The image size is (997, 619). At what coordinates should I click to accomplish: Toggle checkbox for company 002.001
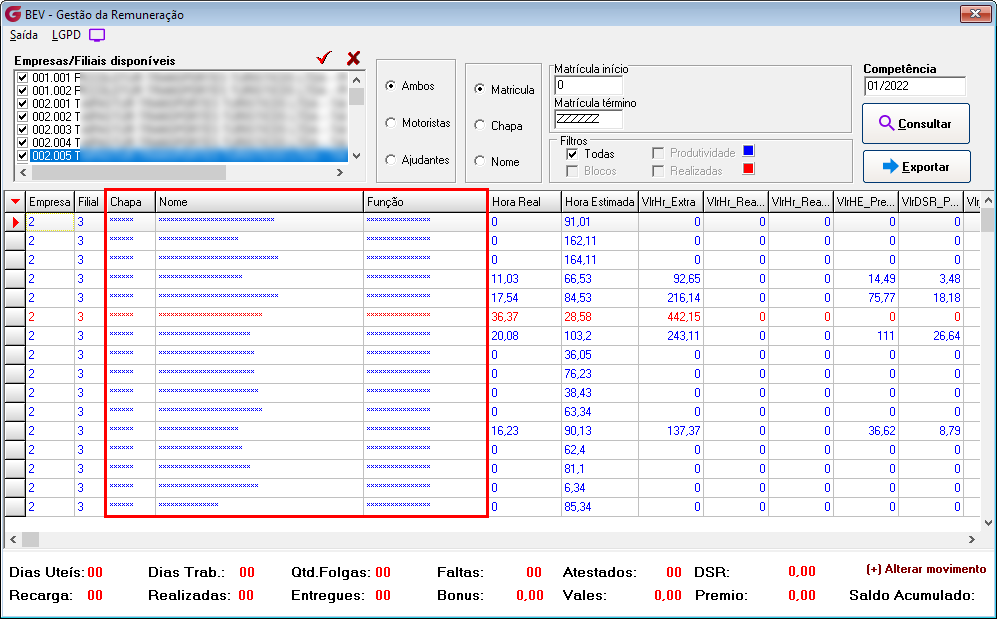pyautogui.click(x=23, y=104)
